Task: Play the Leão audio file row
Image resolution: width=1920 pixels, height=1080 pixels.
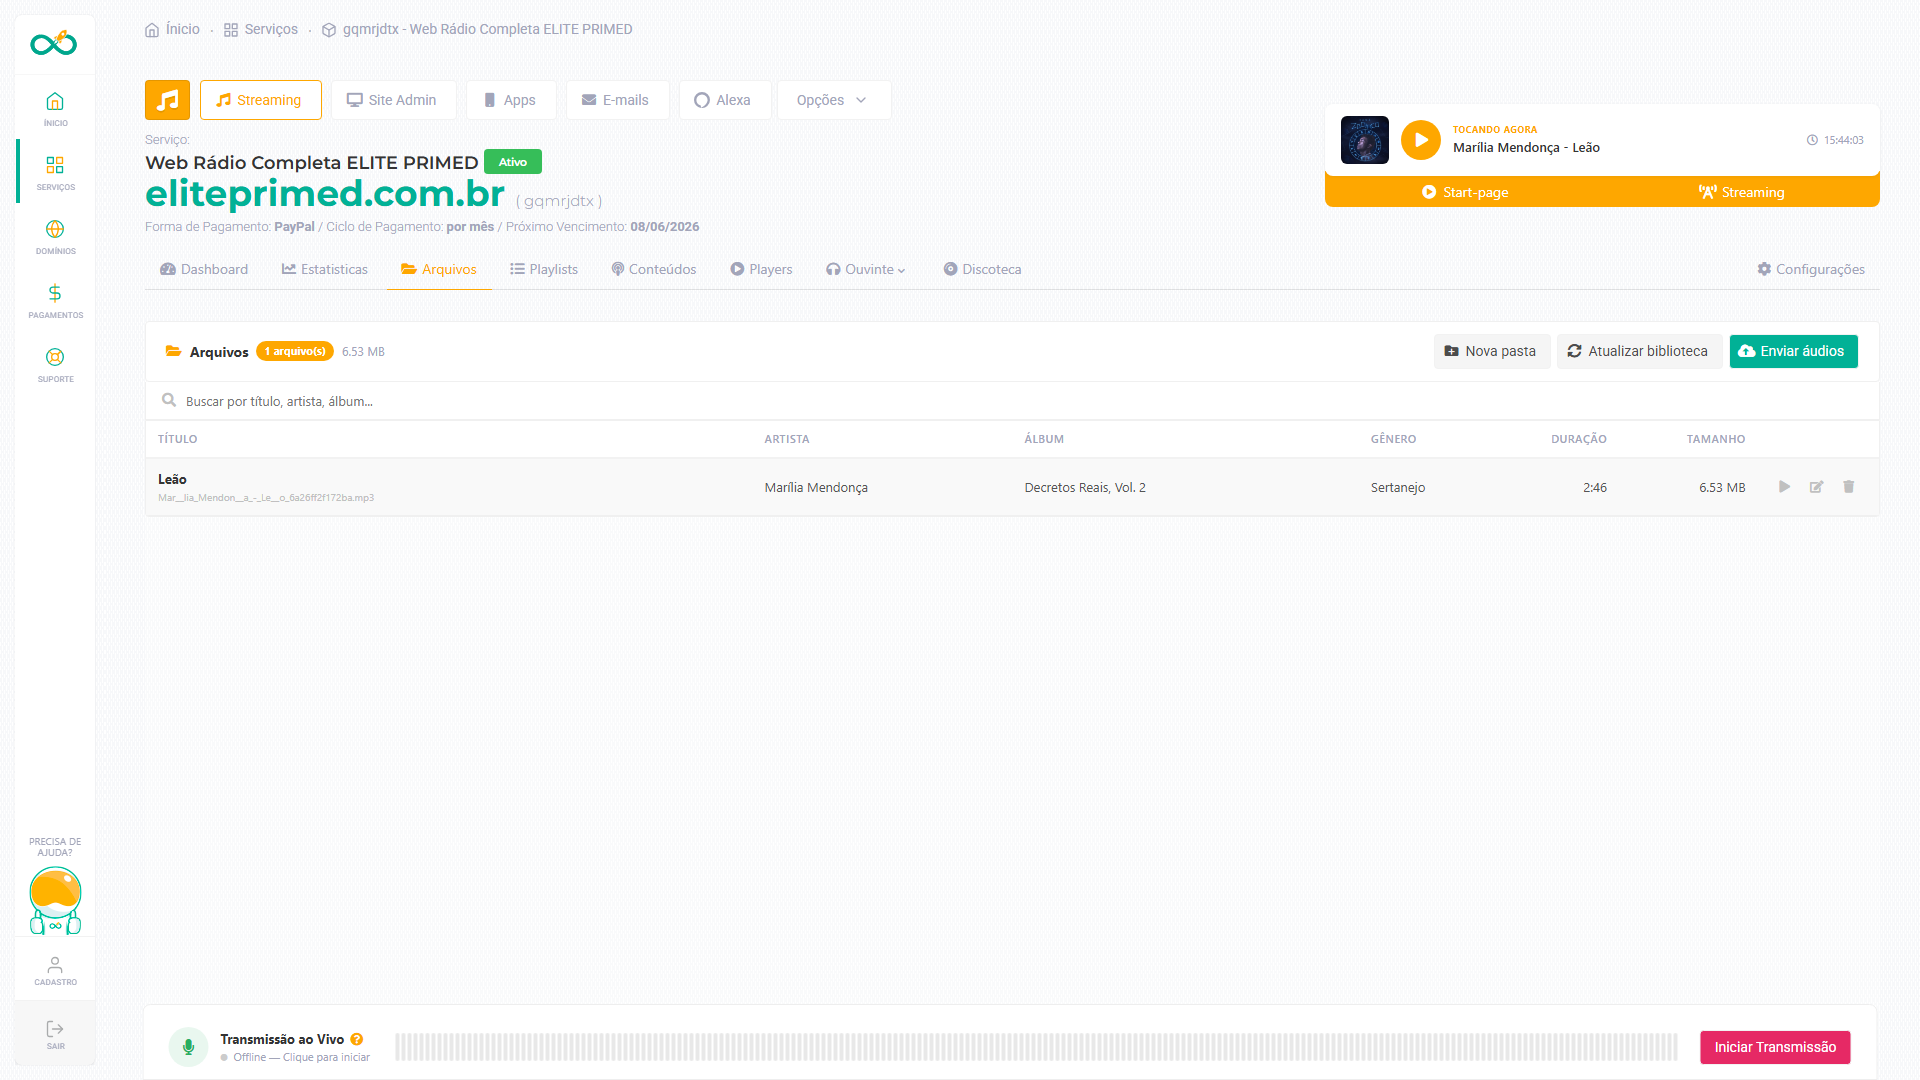Action: pyautogui.click(x=1784, y=487)
